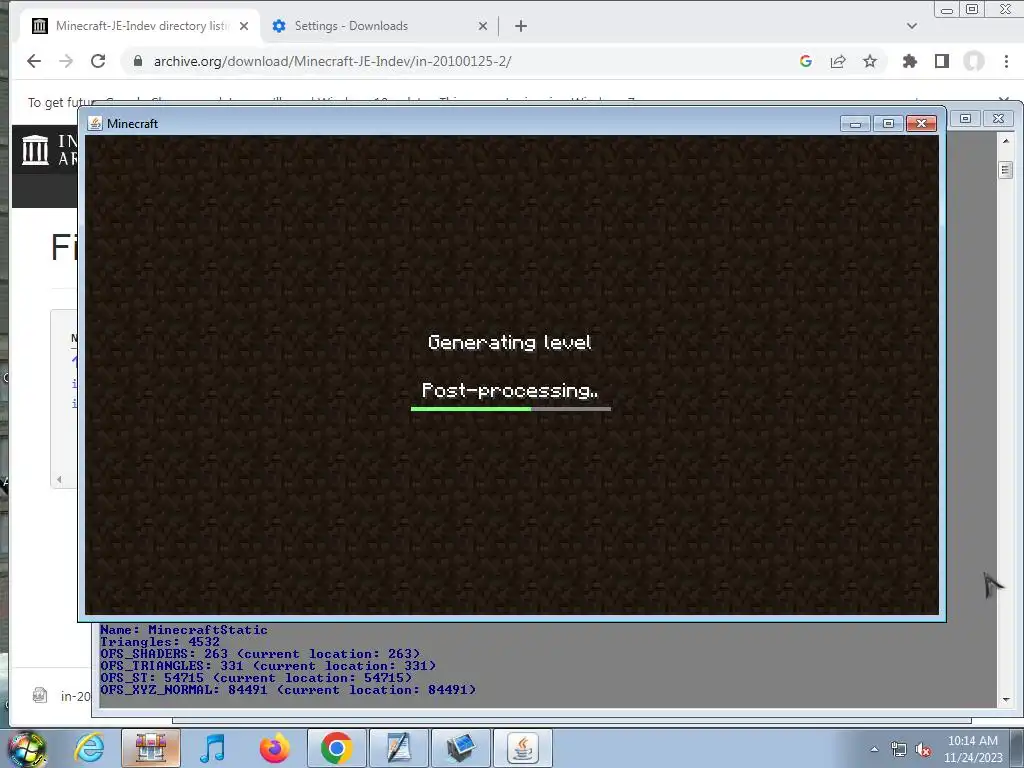Open the clock showing 10:14 AM
This screenshot has height=768, width=1024.
(x=972, y=749)
